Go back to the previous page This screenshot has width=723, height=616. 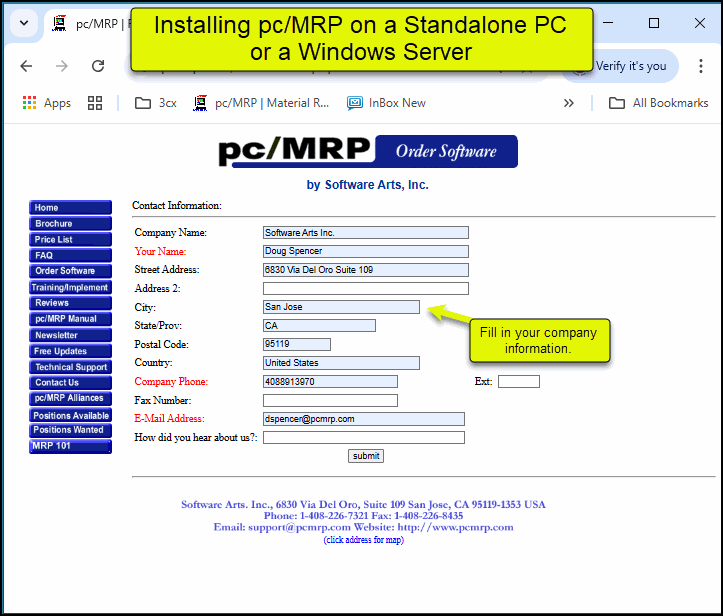pyautogui.click(x=26, y=66)
